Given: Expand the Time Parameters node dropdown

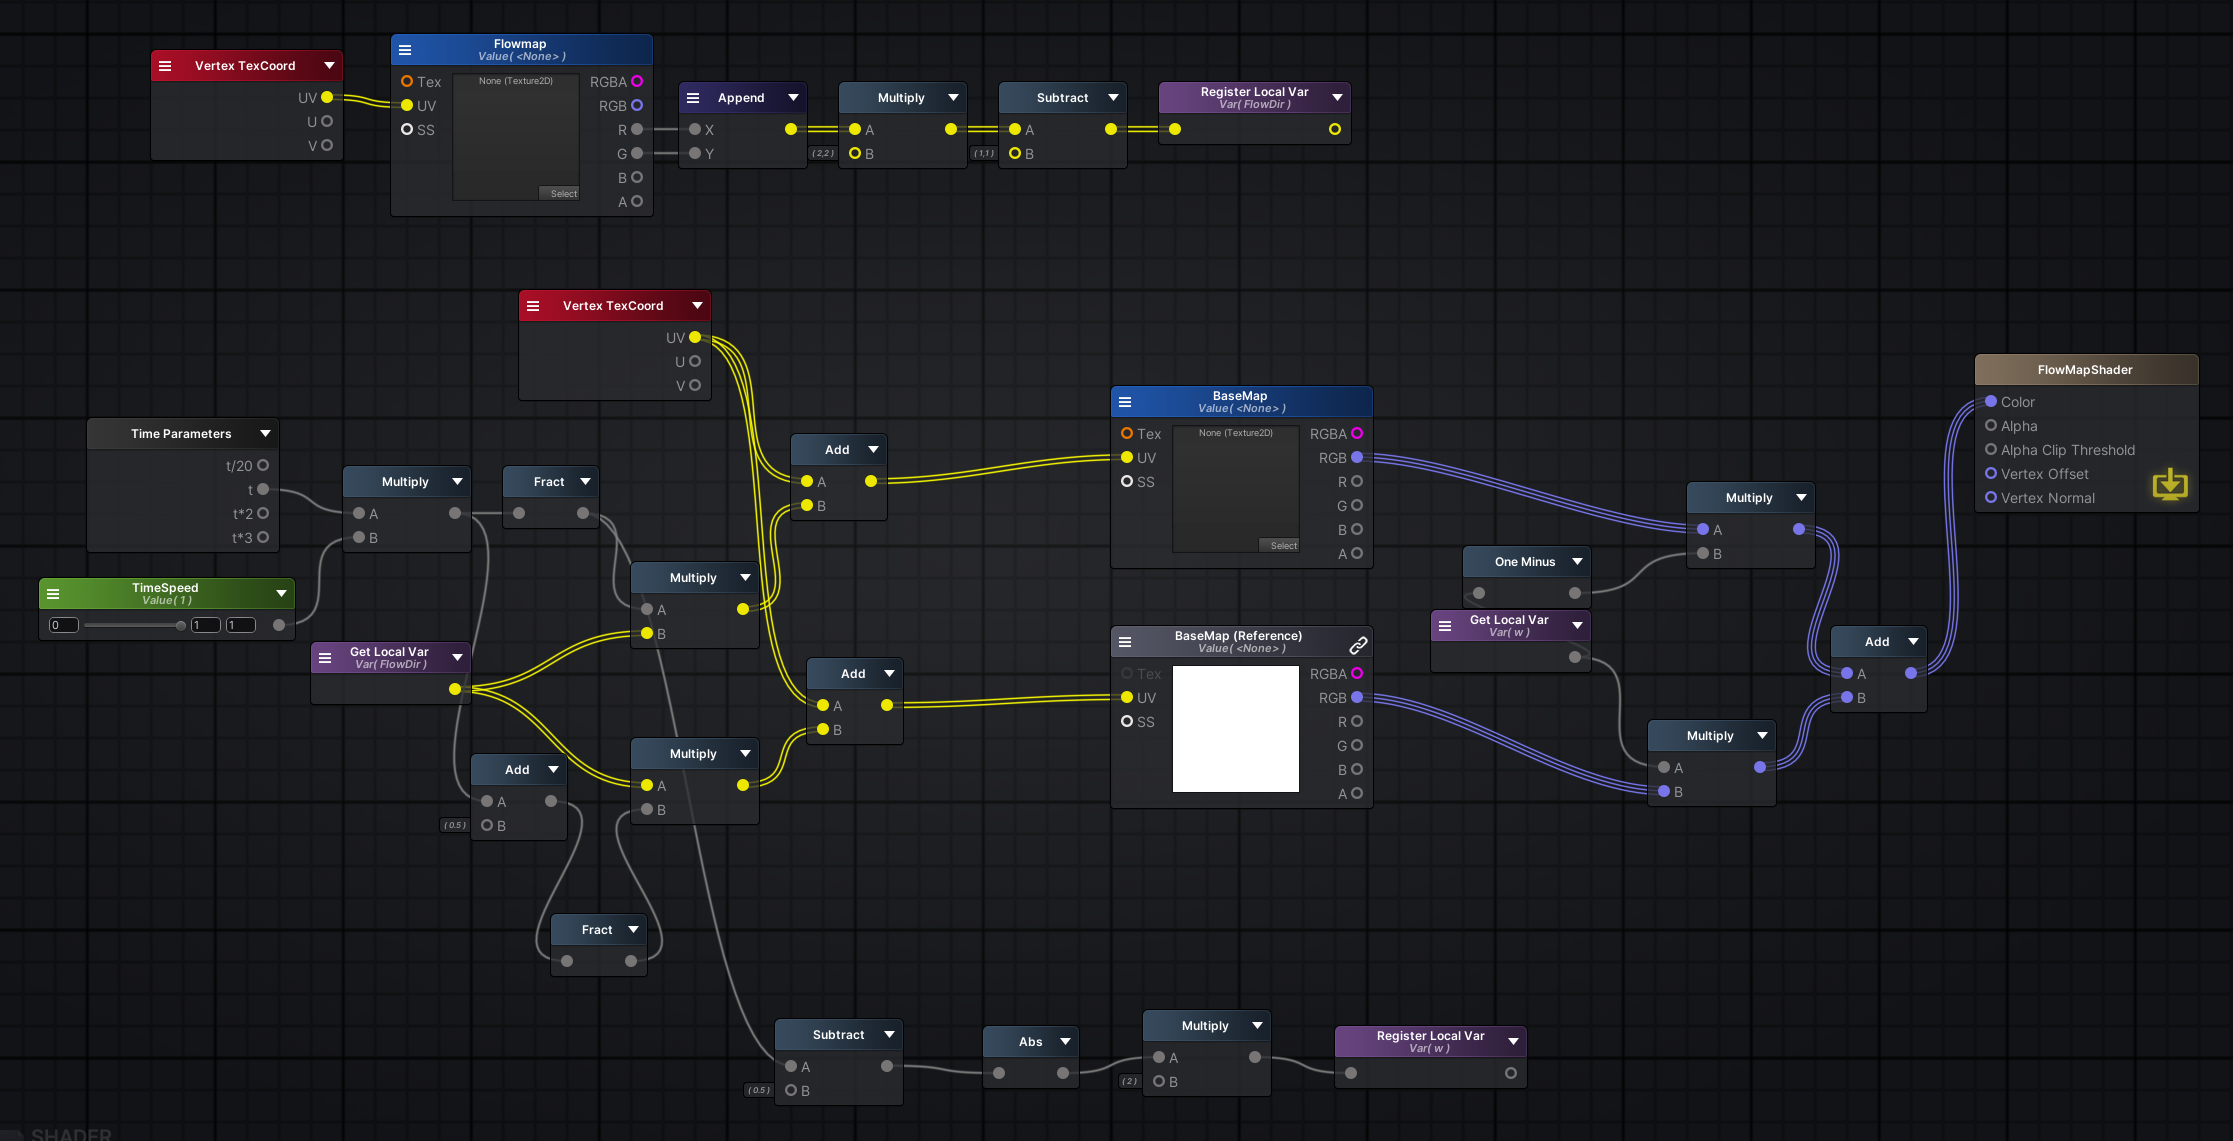Looking at the screenshot, I should (265, 433).
